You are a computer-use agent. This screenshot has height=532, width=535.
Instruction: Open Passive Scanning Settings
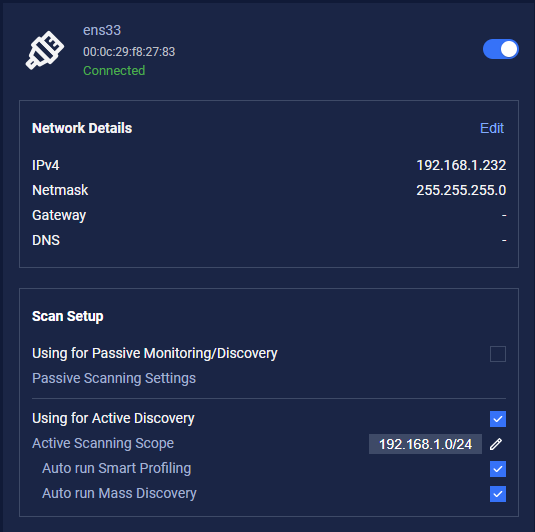click(x=114, y=378)
